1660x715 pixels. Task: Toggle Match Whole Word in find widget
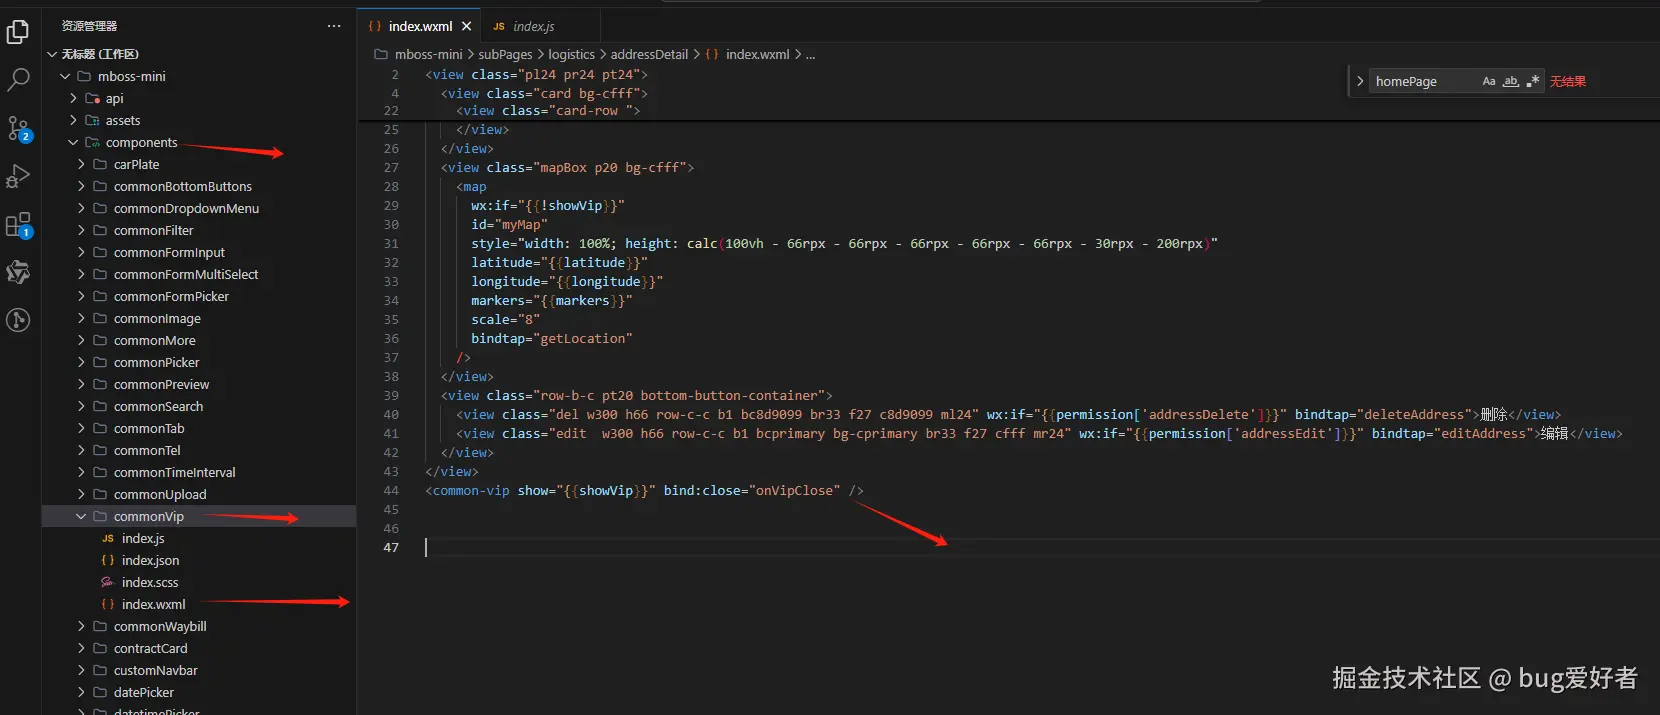click(1511, 81)
